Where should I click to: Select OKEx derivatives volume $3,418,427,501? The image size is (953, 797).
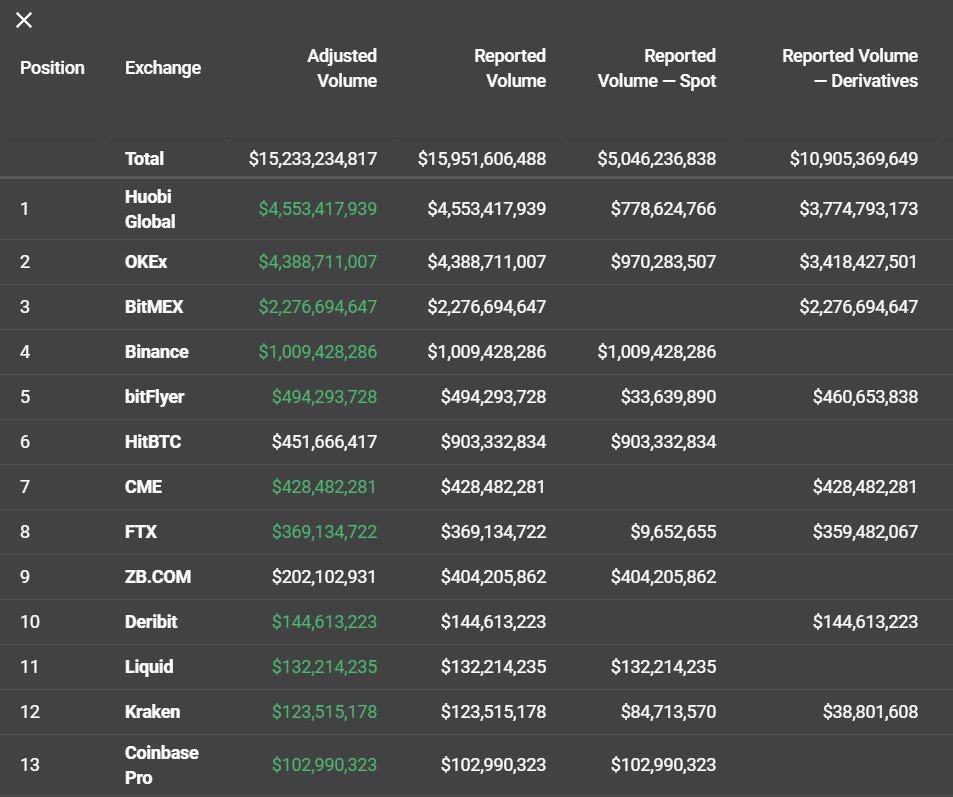point(858,262)
